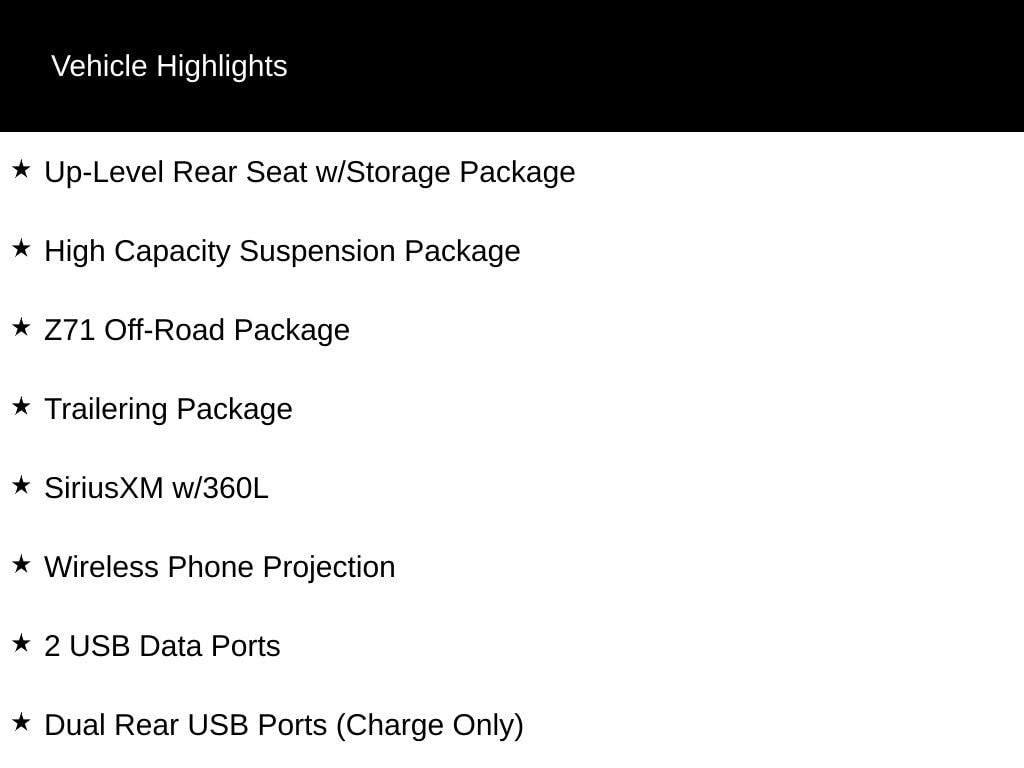Click the star beside High Capacity Suspension
Viewport: 1024px width, 768px height.
[x=21, y=248]
